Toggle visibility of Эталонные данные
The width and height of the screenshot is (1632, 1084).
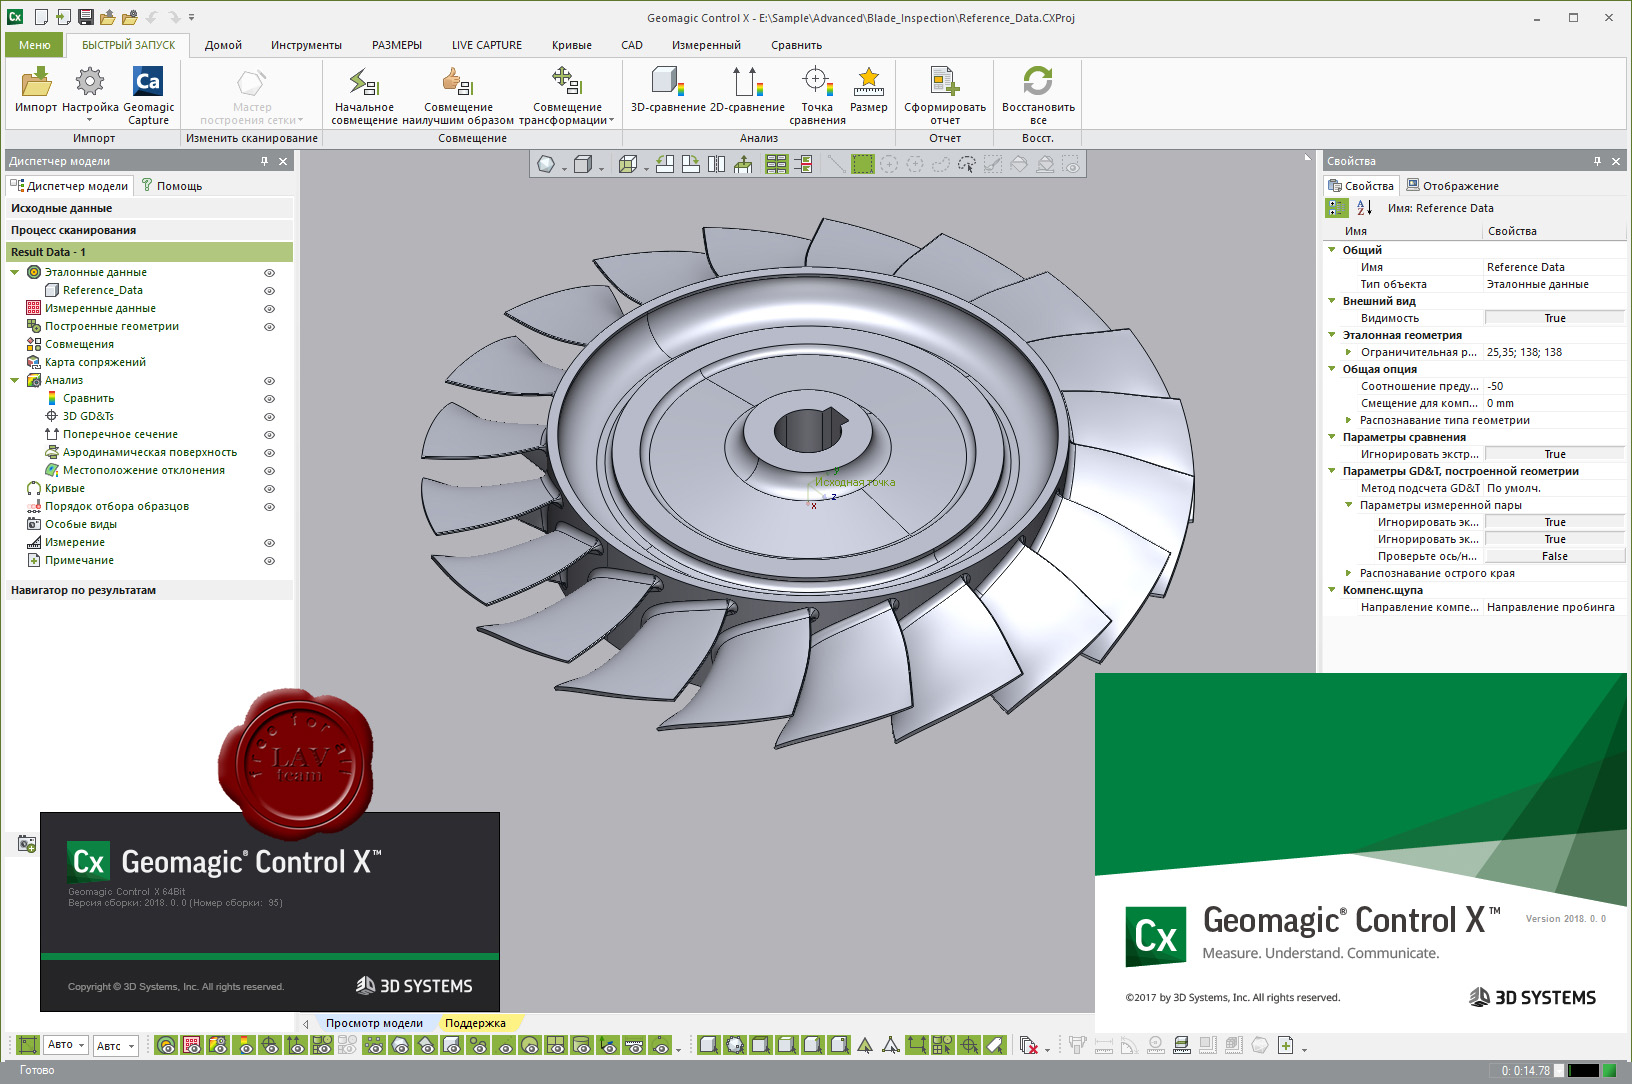pos(269,272)
